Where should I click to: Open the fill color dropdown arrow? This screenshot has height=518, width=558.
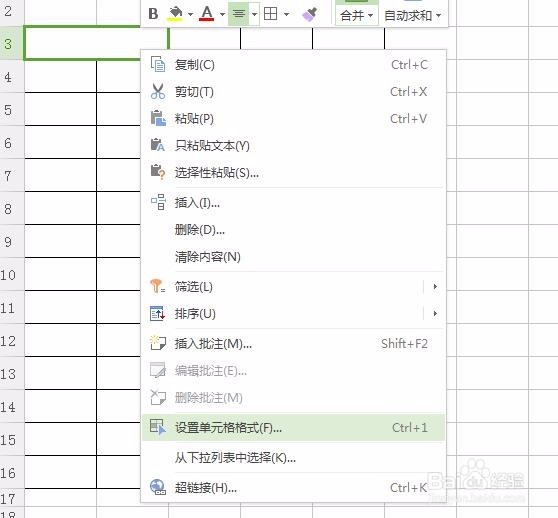tap(190, 14)
